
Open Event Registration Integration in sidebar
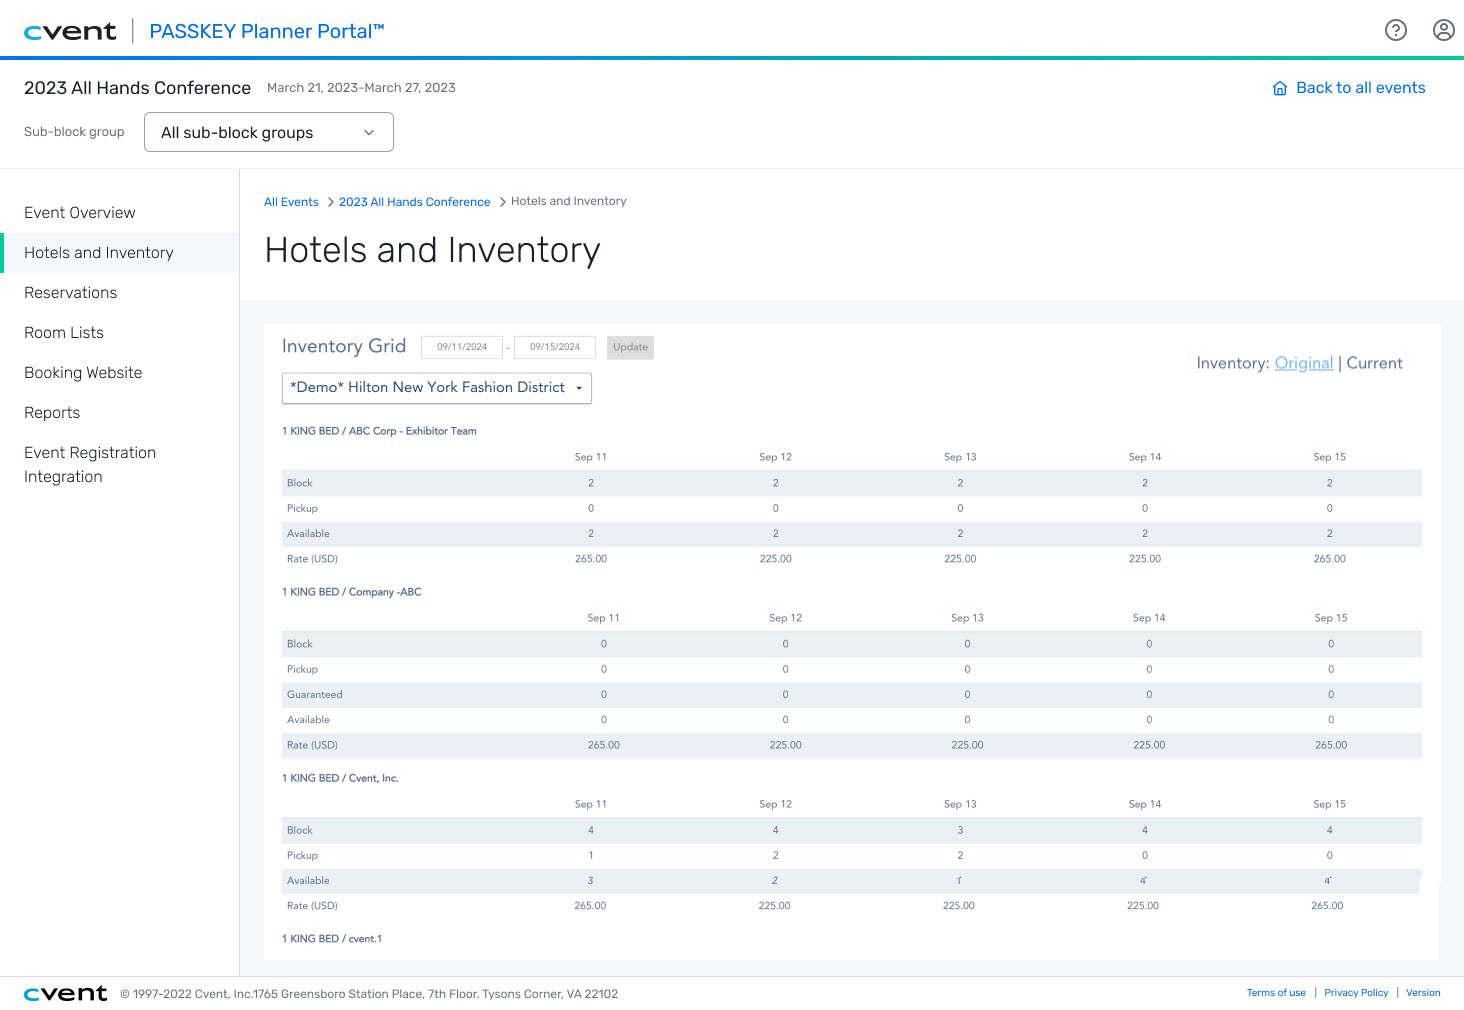coord(90,465)
